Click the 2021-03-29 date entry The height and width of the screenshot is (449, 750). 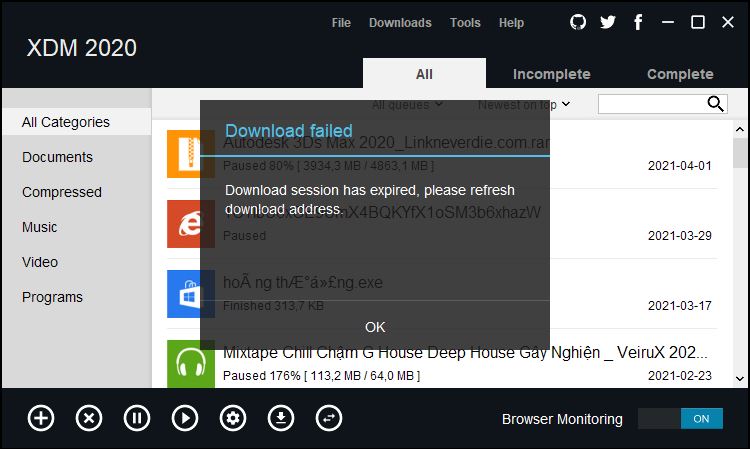pos(680,236)
